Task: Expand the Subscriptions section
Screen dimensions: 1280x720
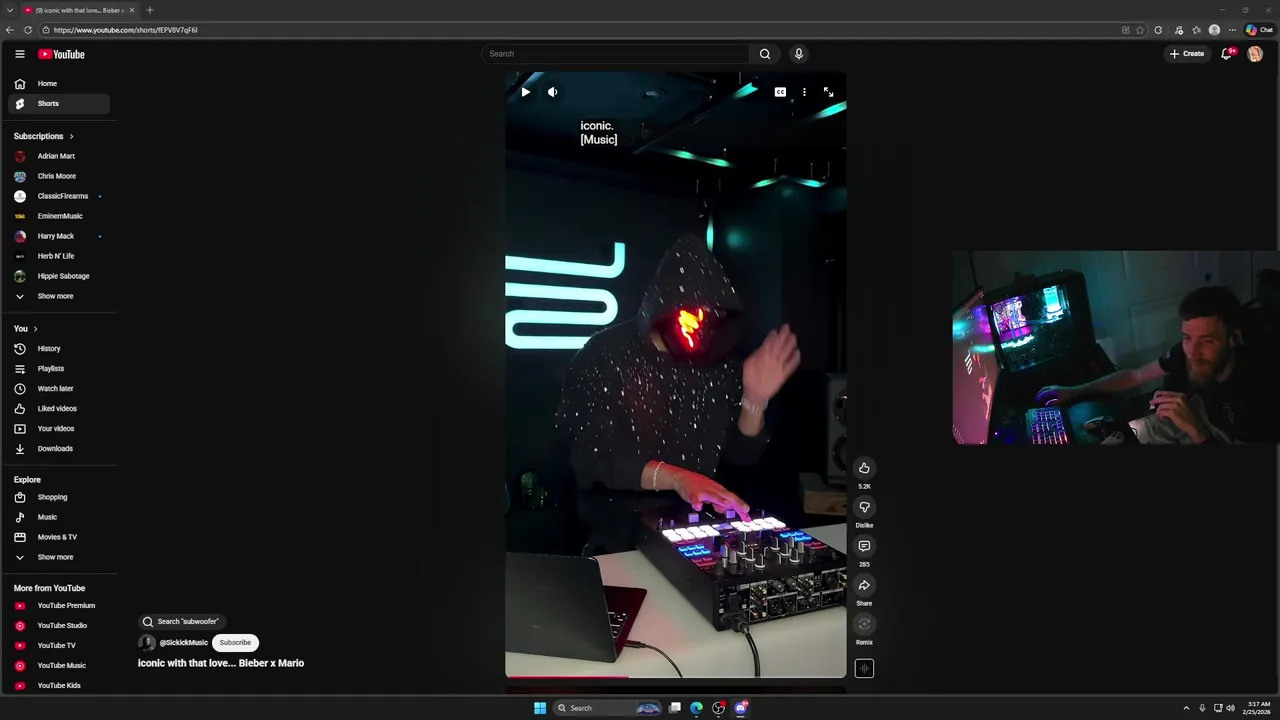Action: click(x=44, y=136)
